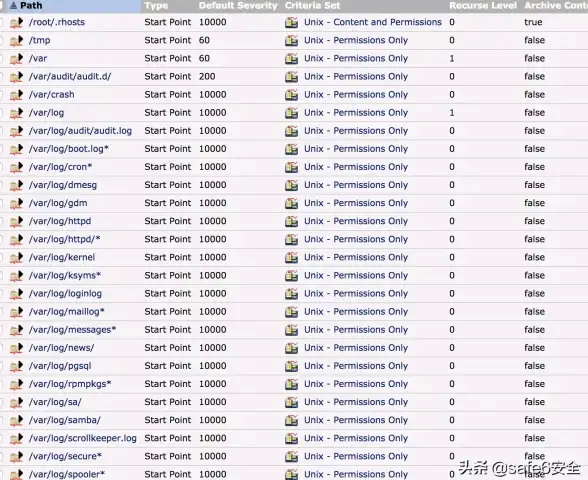Open the /var/audit/audit.d/ path link
This screenshot has height=480, width=588.
70,76
